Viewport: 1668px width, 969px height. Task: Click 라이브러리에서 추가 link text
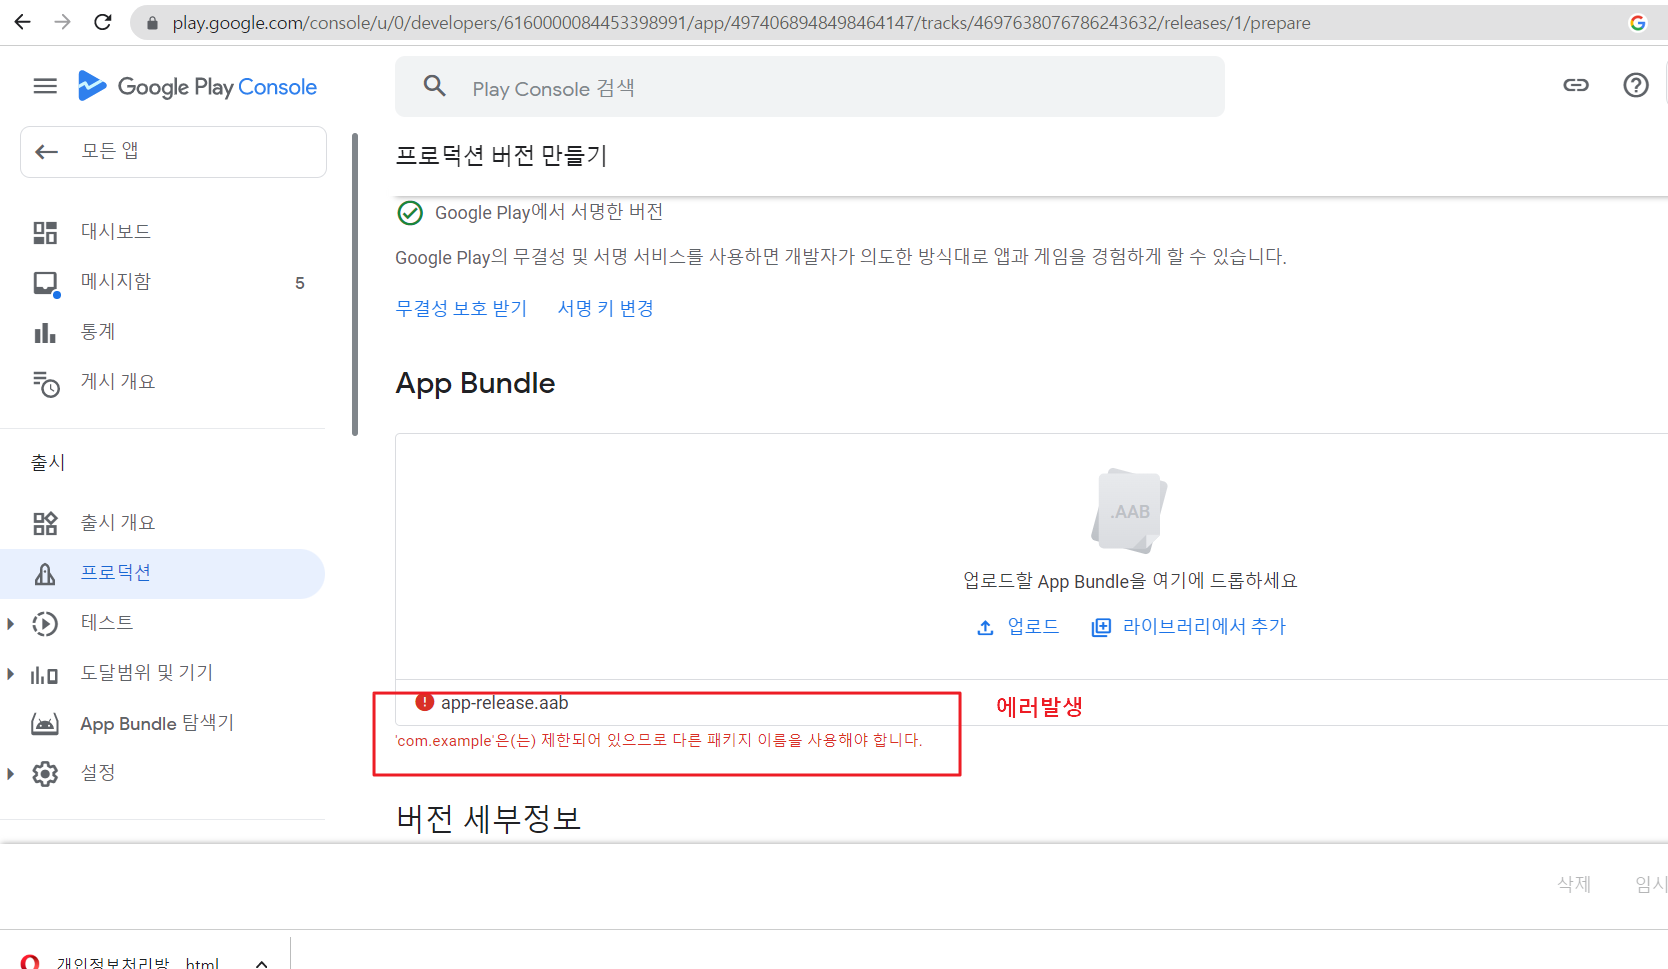point(1204,626)
